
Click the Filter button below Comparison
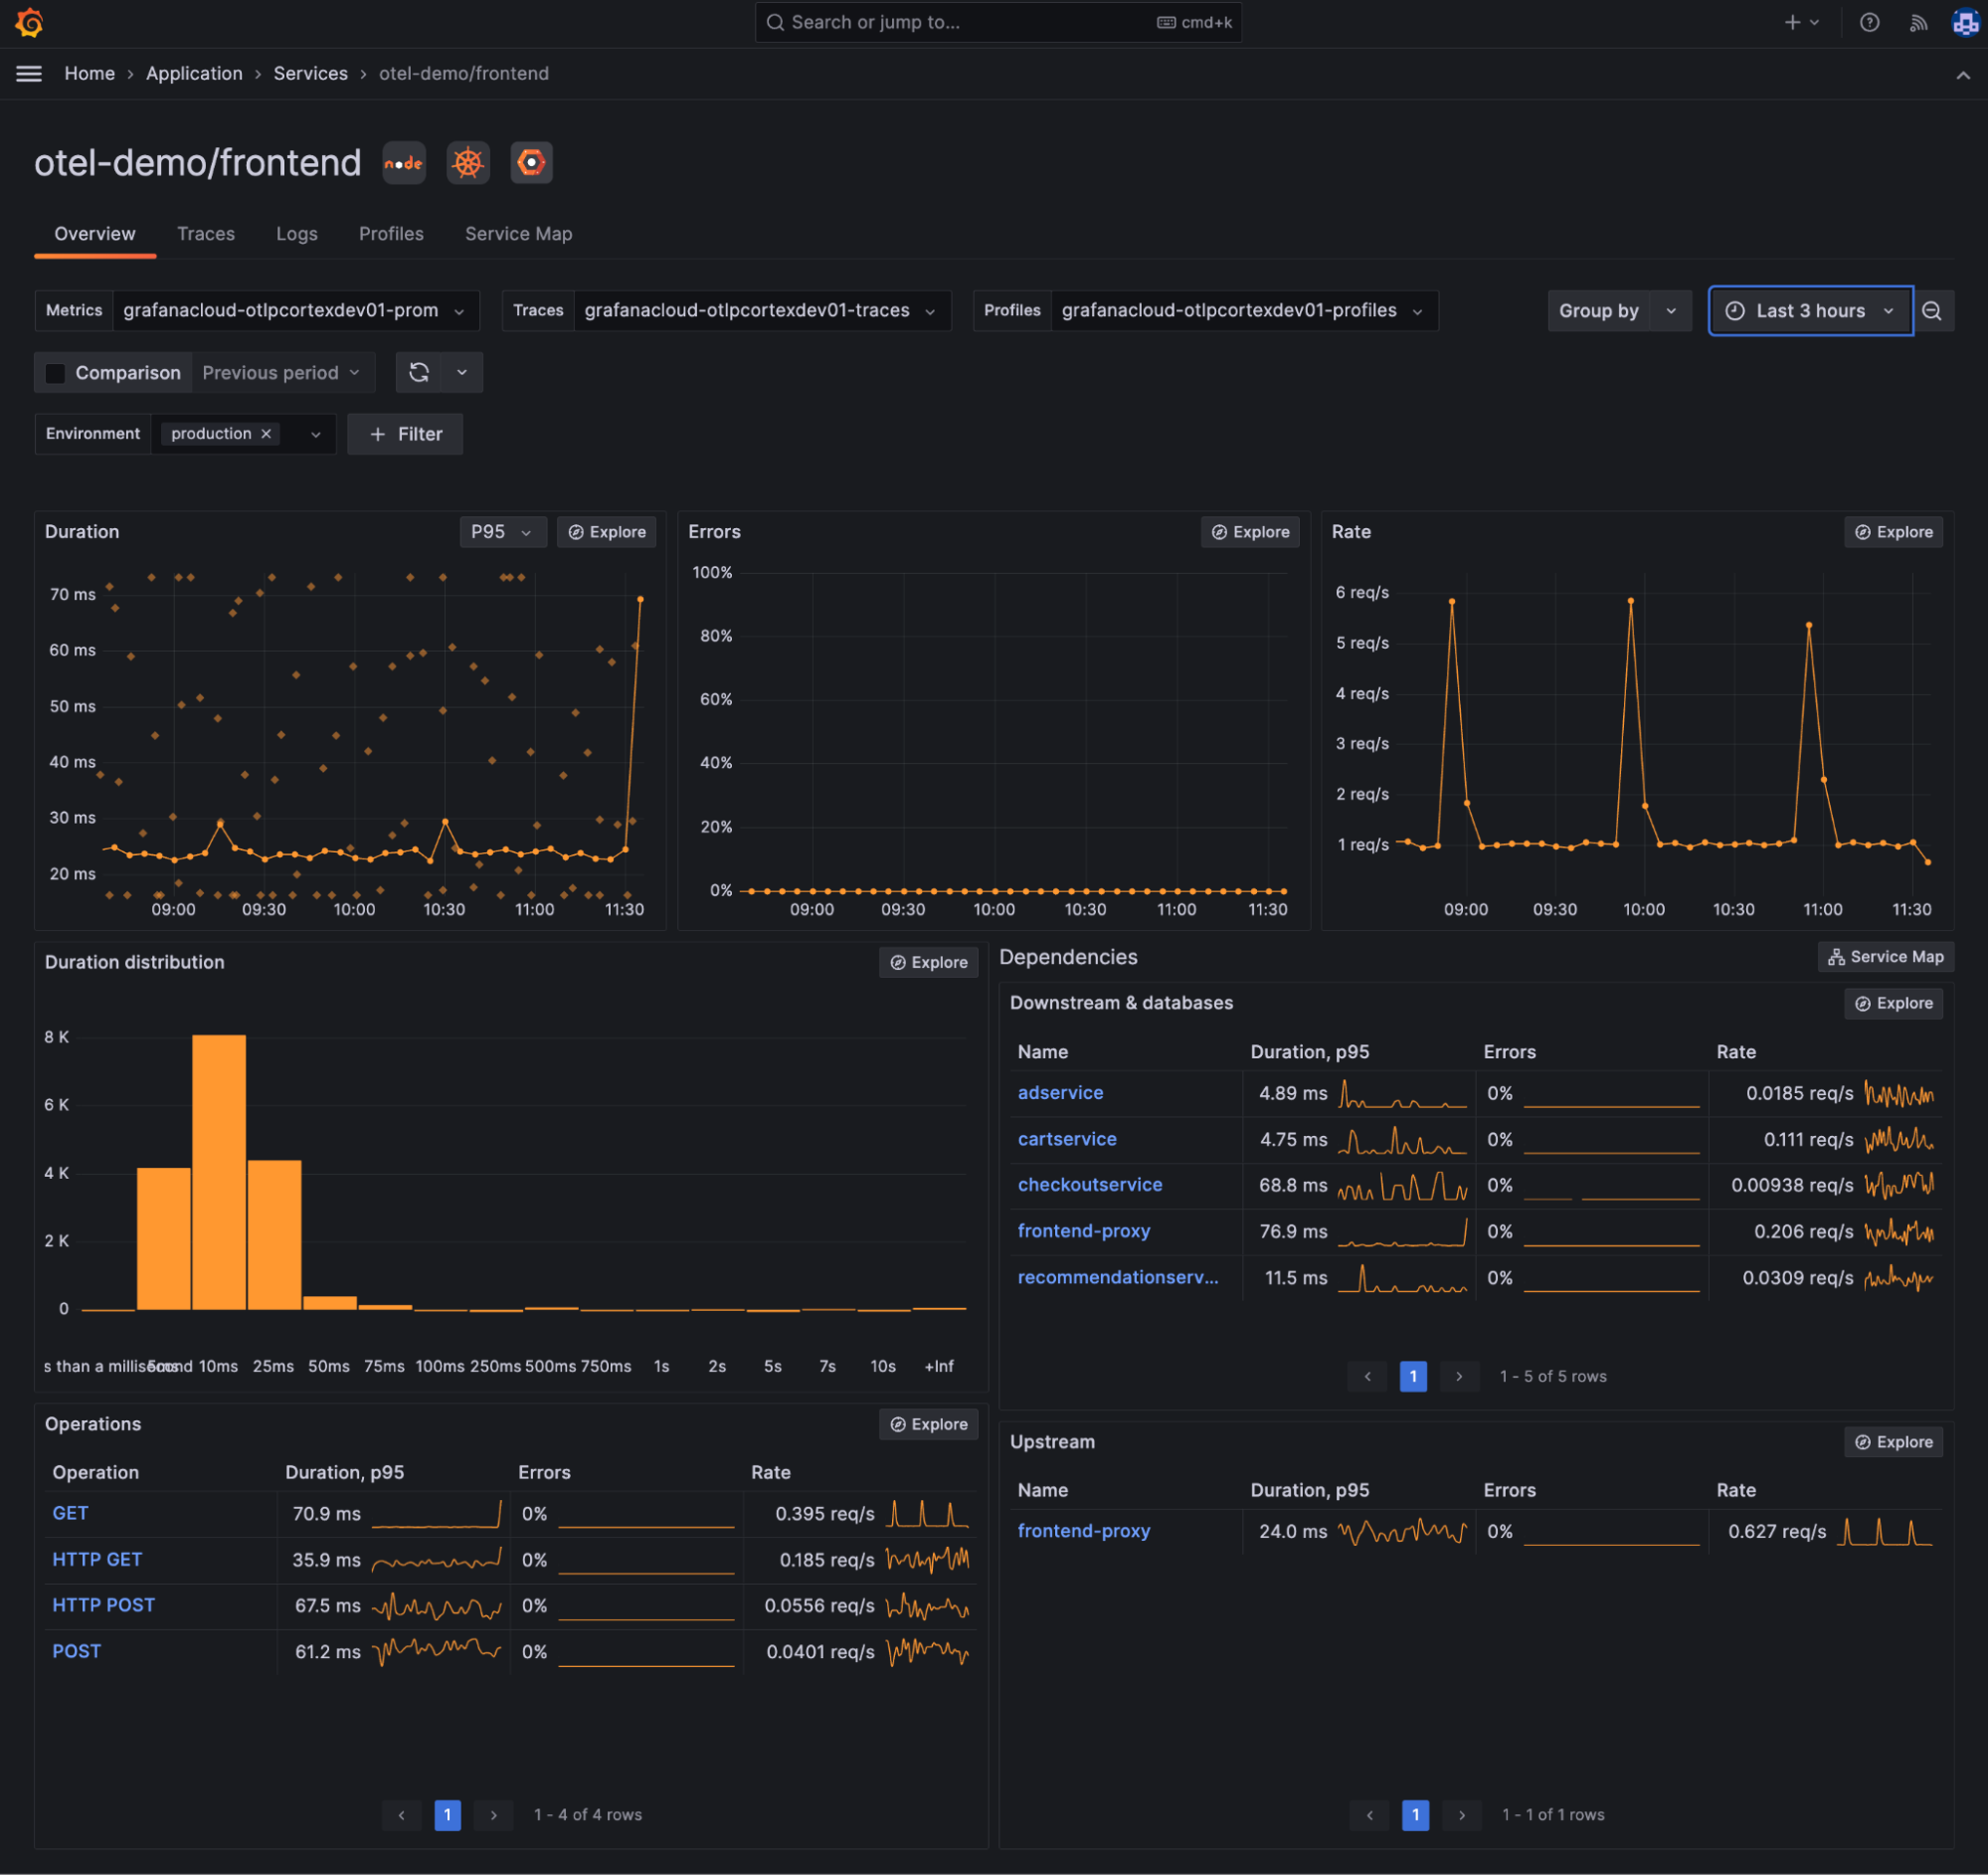(404, 434)
